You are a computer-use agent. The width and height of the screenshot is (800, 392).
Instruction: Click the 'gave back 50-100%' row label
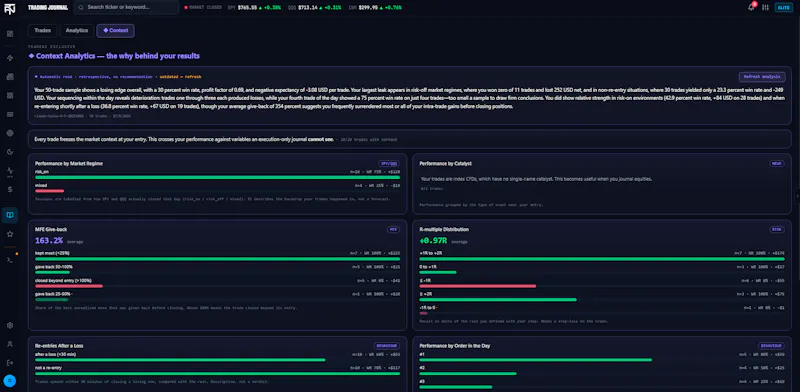point(54,266)
